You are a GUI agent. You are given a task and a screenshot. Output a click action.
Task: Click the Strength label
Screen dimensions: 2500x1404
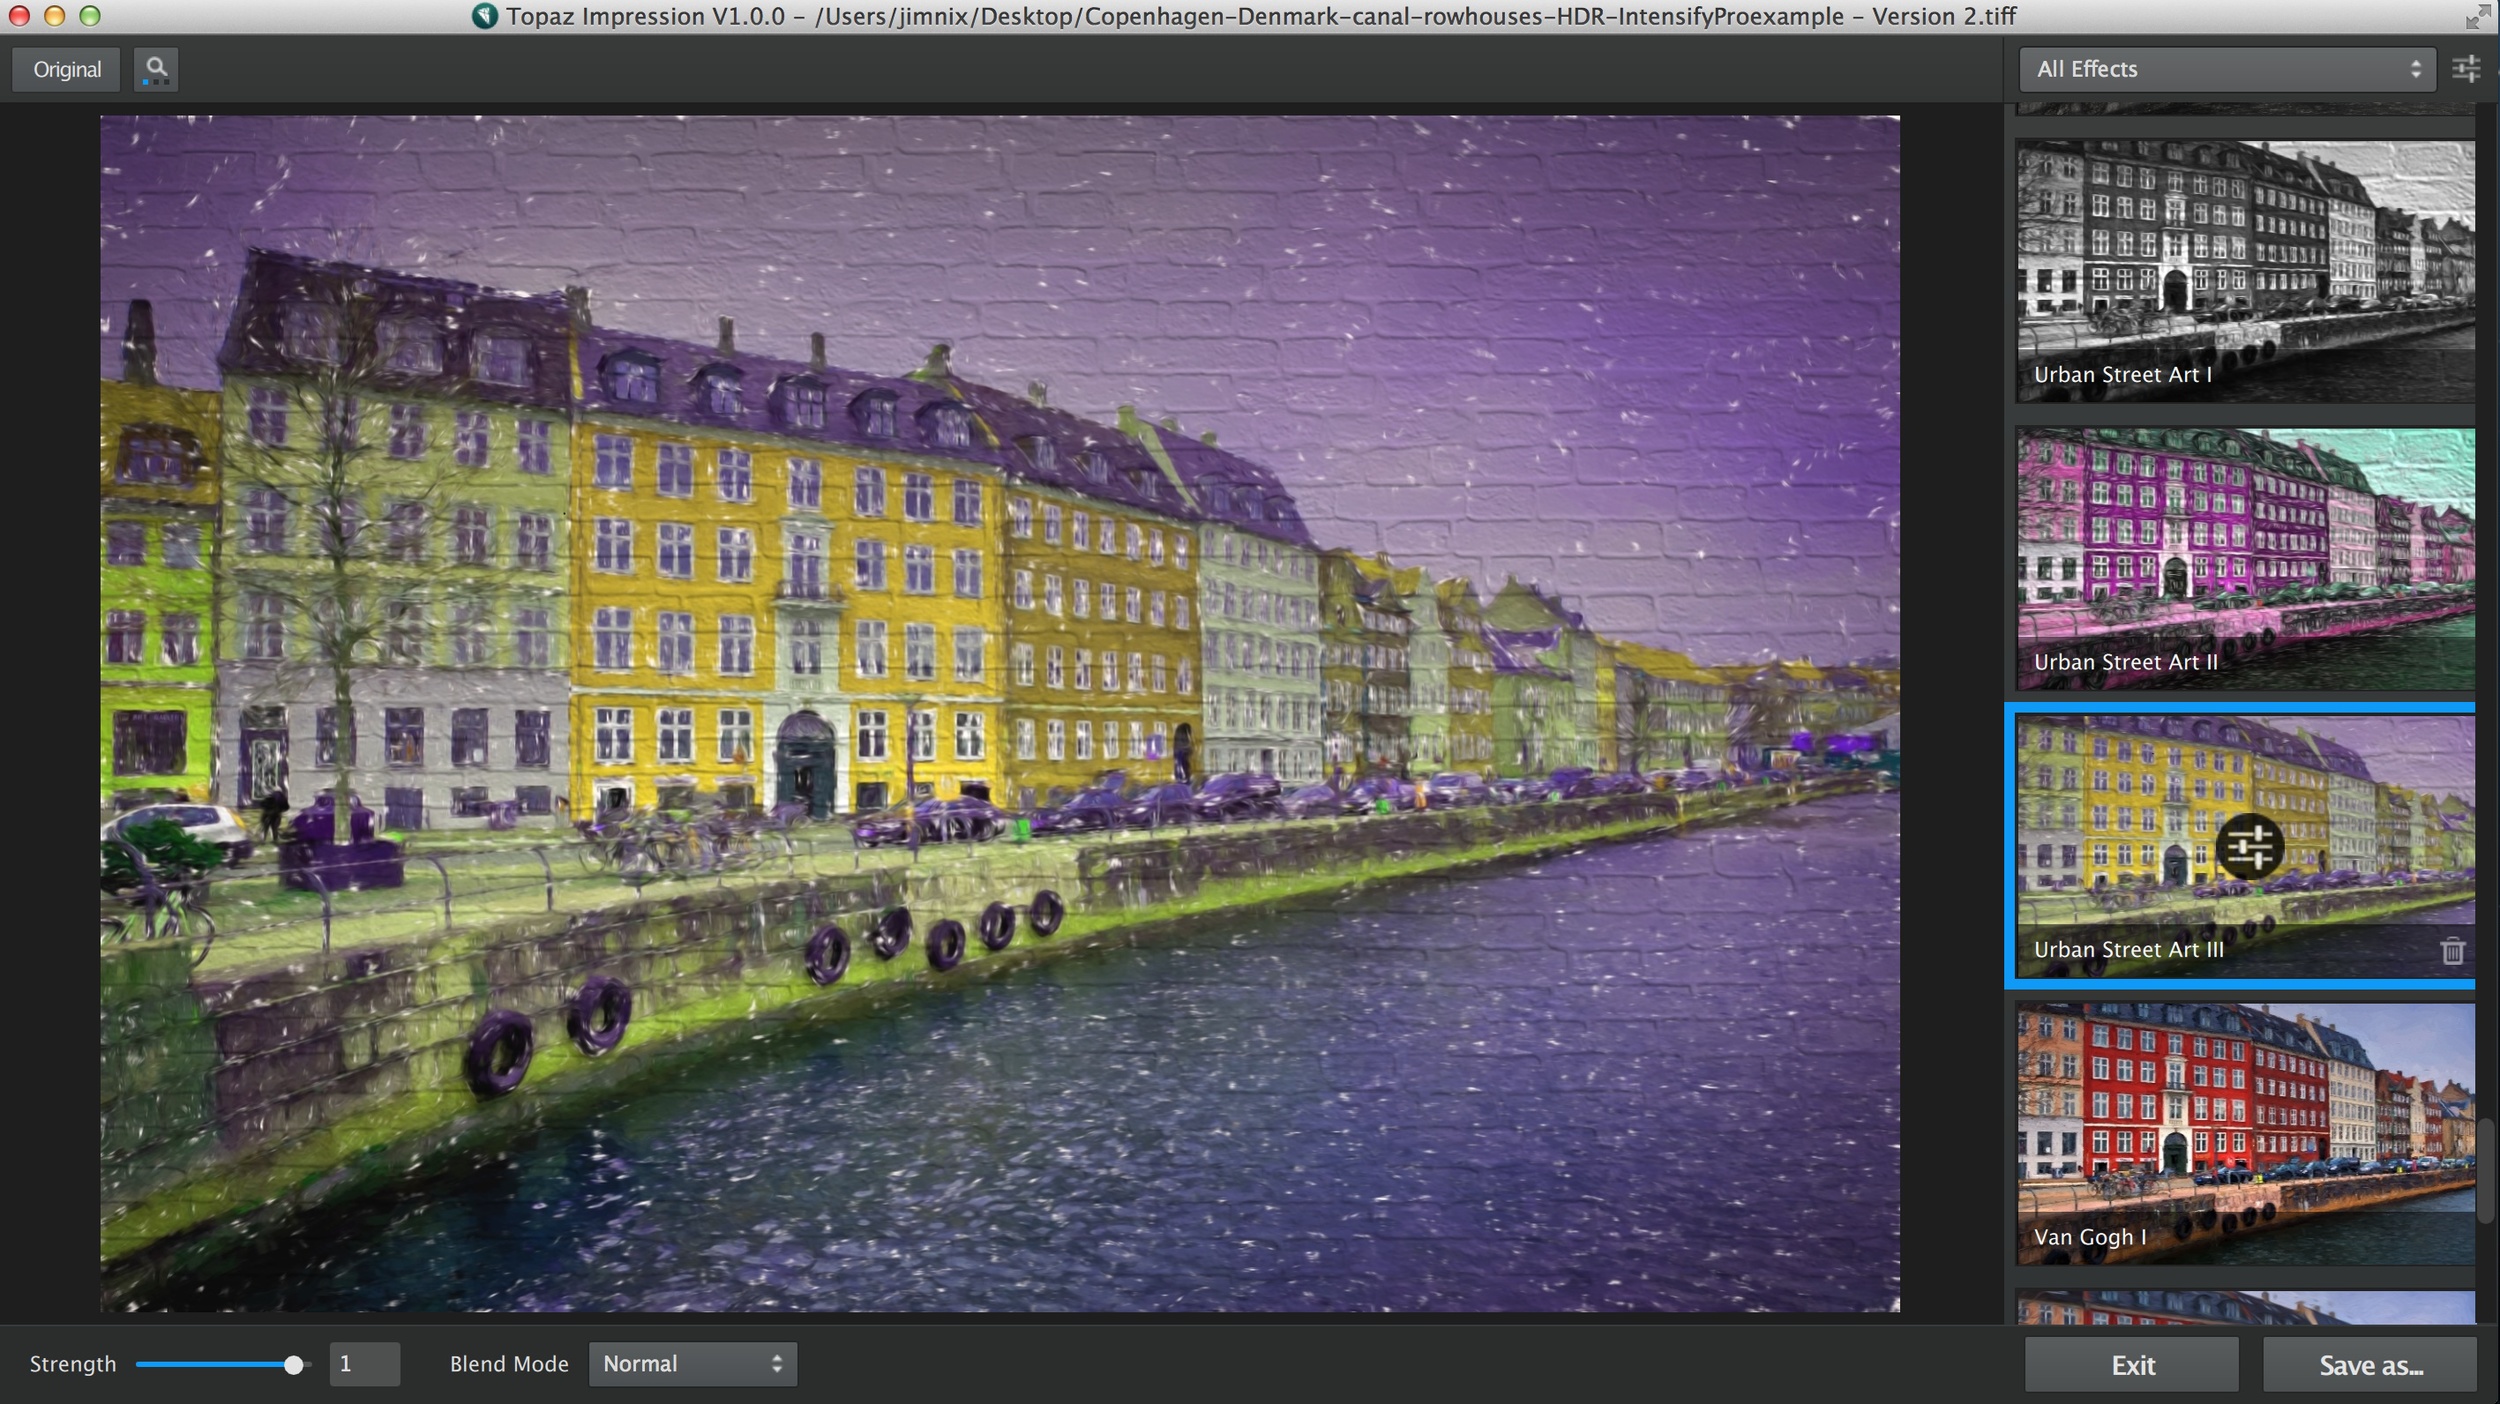click(x=73, y=1364)
